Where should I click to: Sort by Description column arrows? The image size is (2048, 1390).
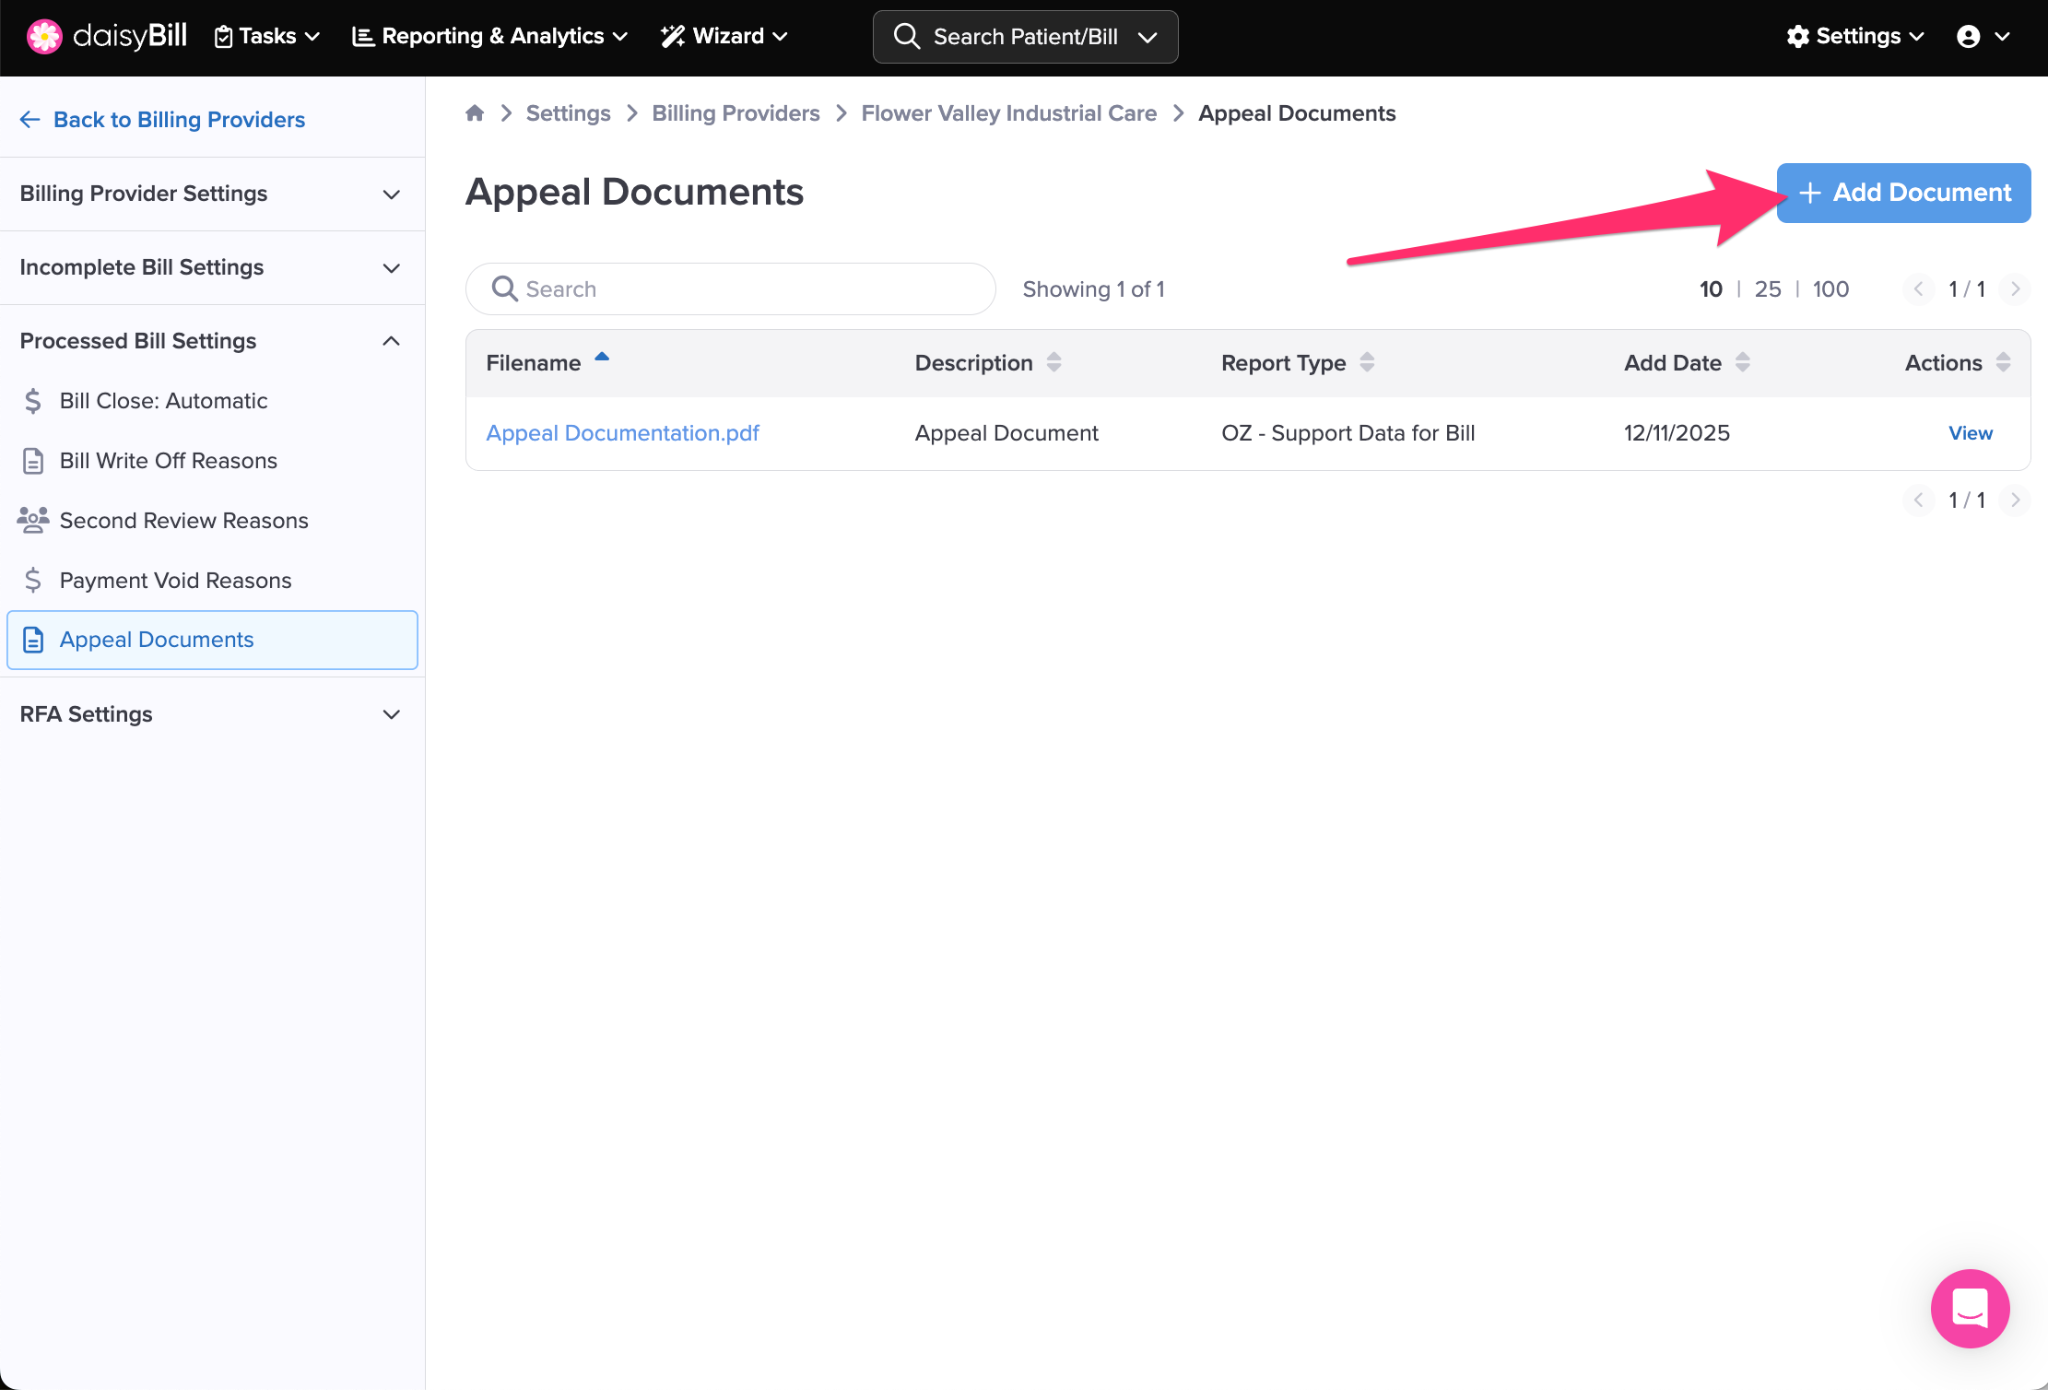1054,362
